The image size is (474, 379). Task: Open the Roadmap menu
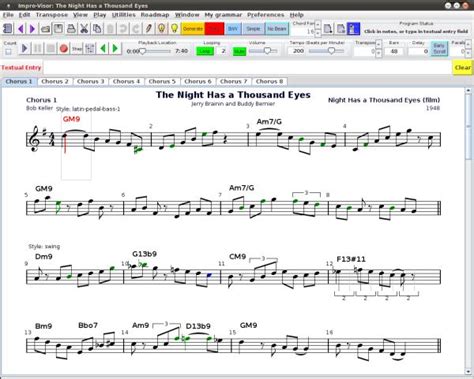[x=155, y=15]
